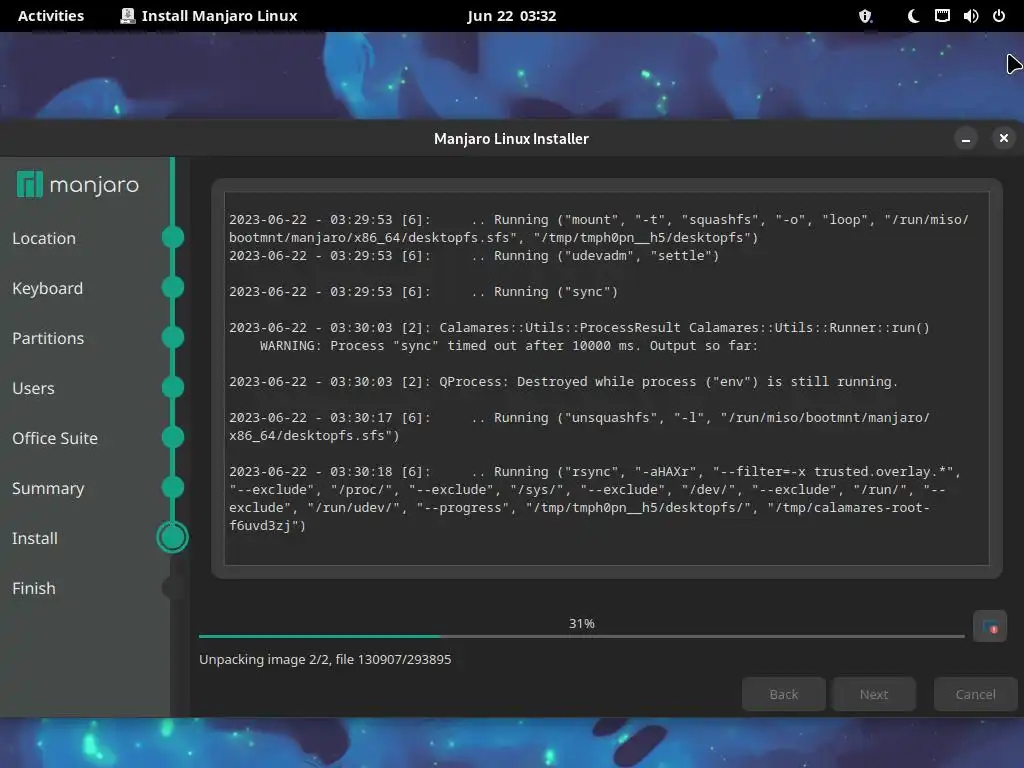Cancel the installation
This screenshot has width=1024, height=768.
(976, 694)
